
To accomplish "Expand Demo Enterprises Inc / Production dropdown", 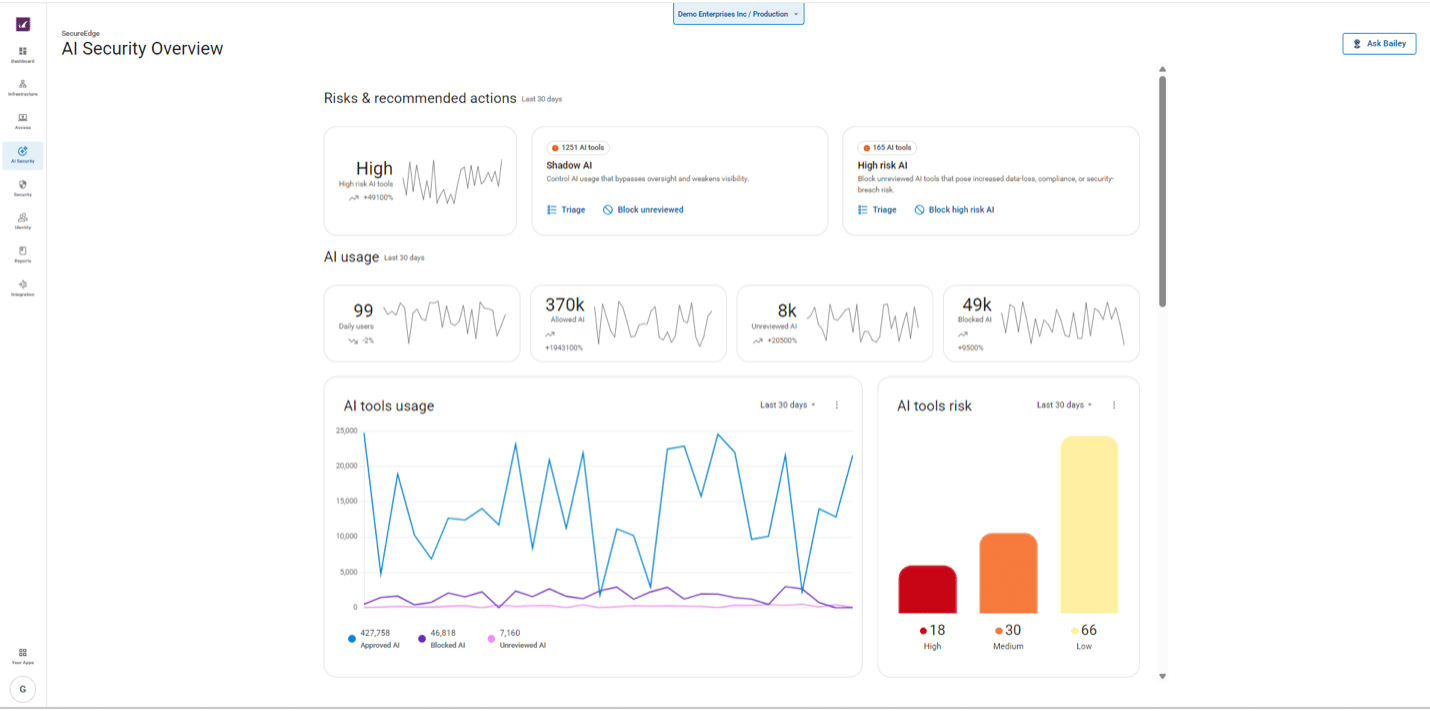I will [x=739, y=14].
